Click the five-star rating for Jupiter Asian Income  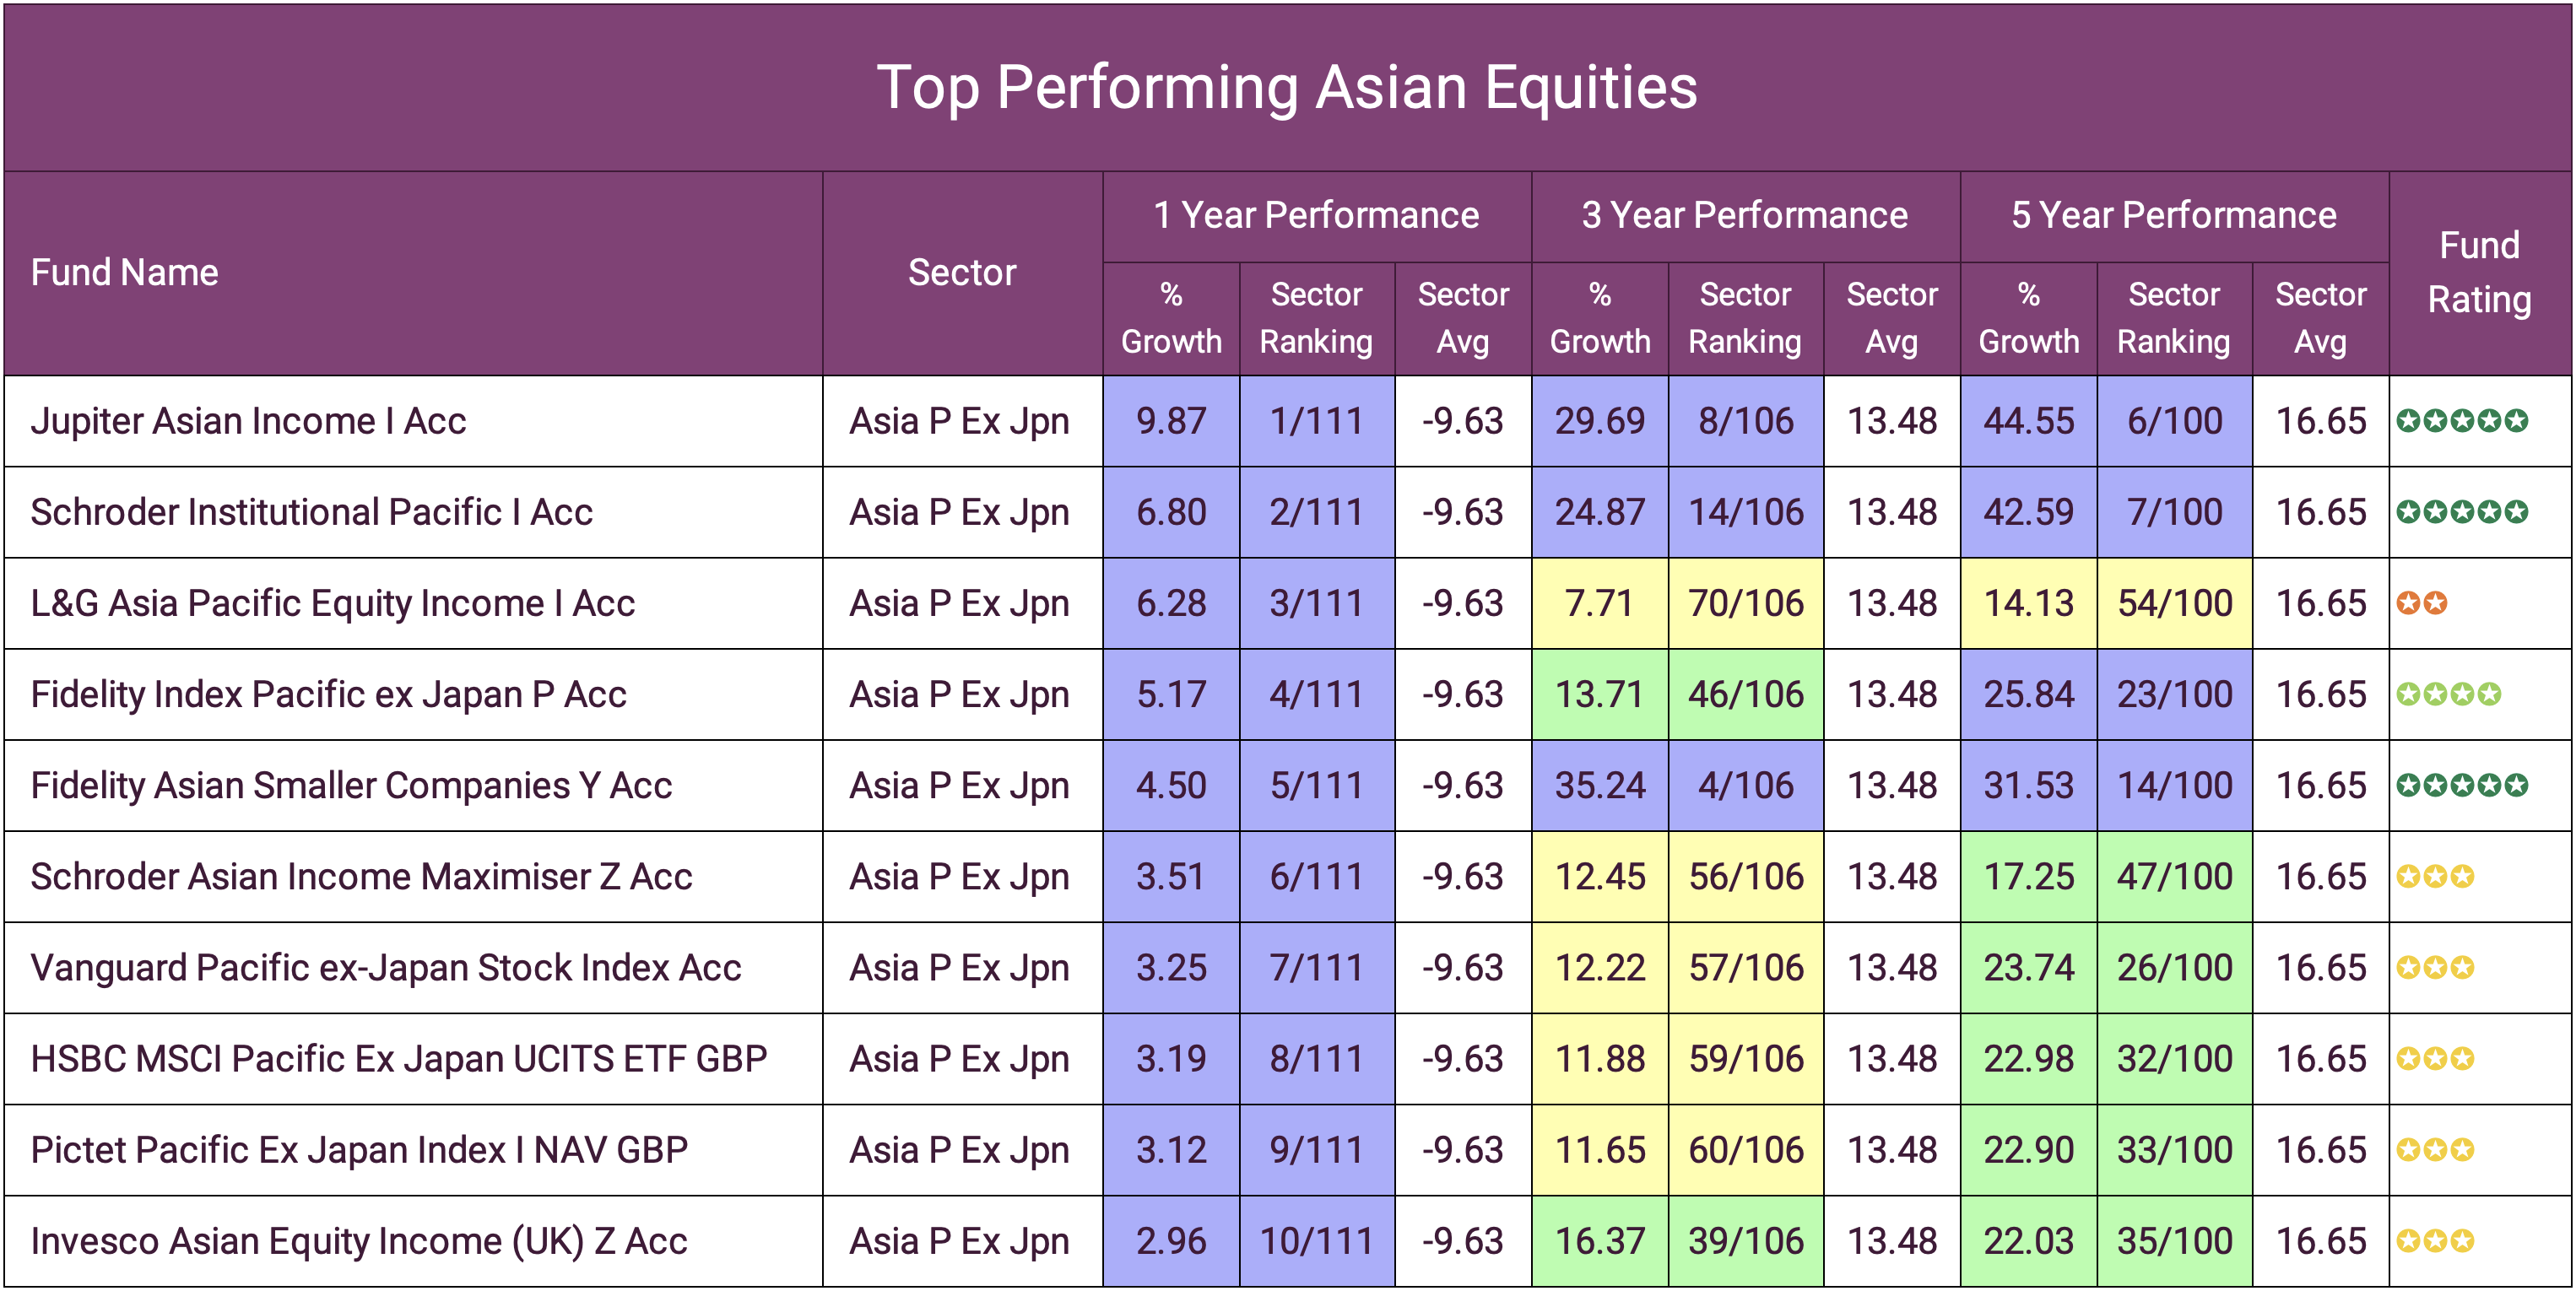click(x=2461, y=421)
